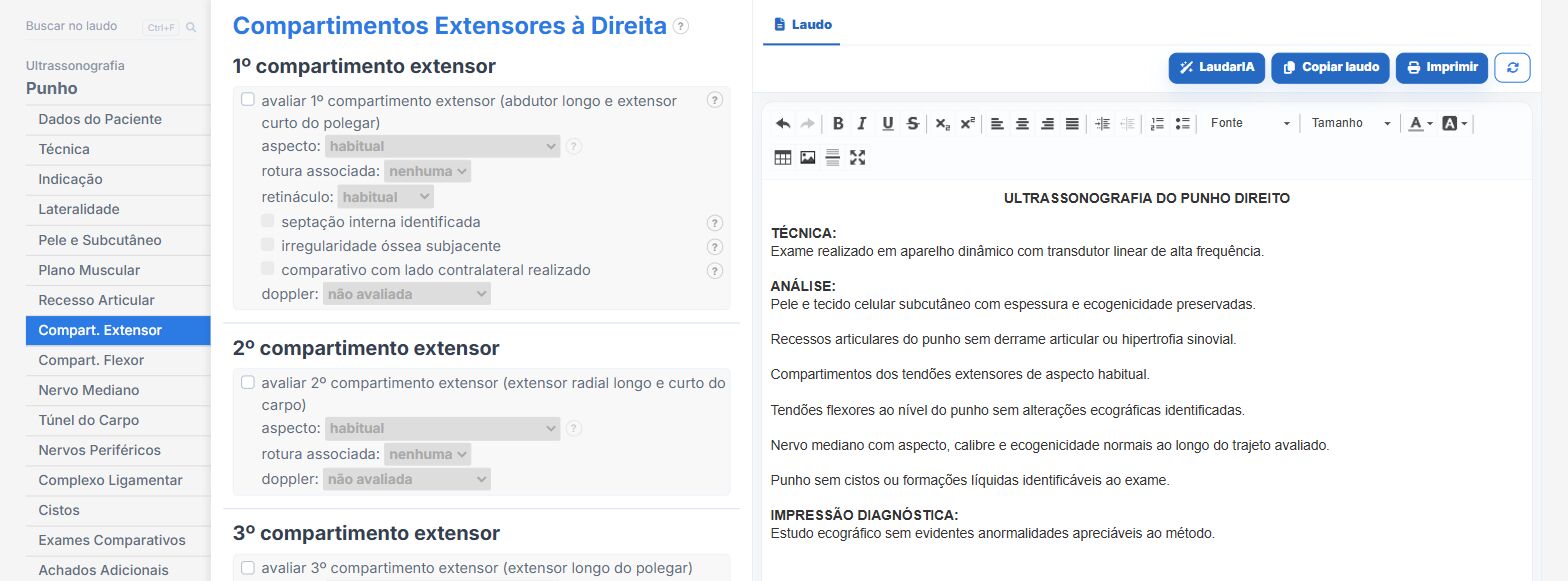Open help for comparativo com lado contralateral

714,271
